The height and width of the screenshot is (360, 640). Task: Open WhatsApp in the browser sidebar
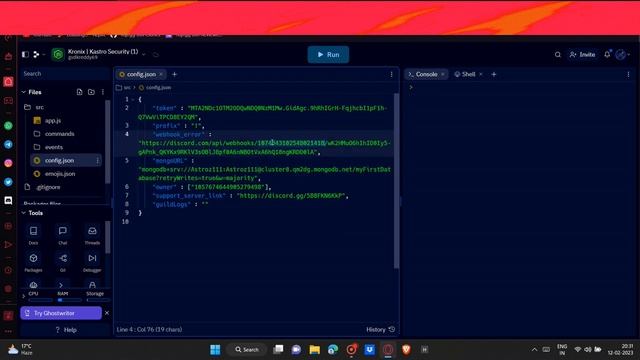[8, 126]
